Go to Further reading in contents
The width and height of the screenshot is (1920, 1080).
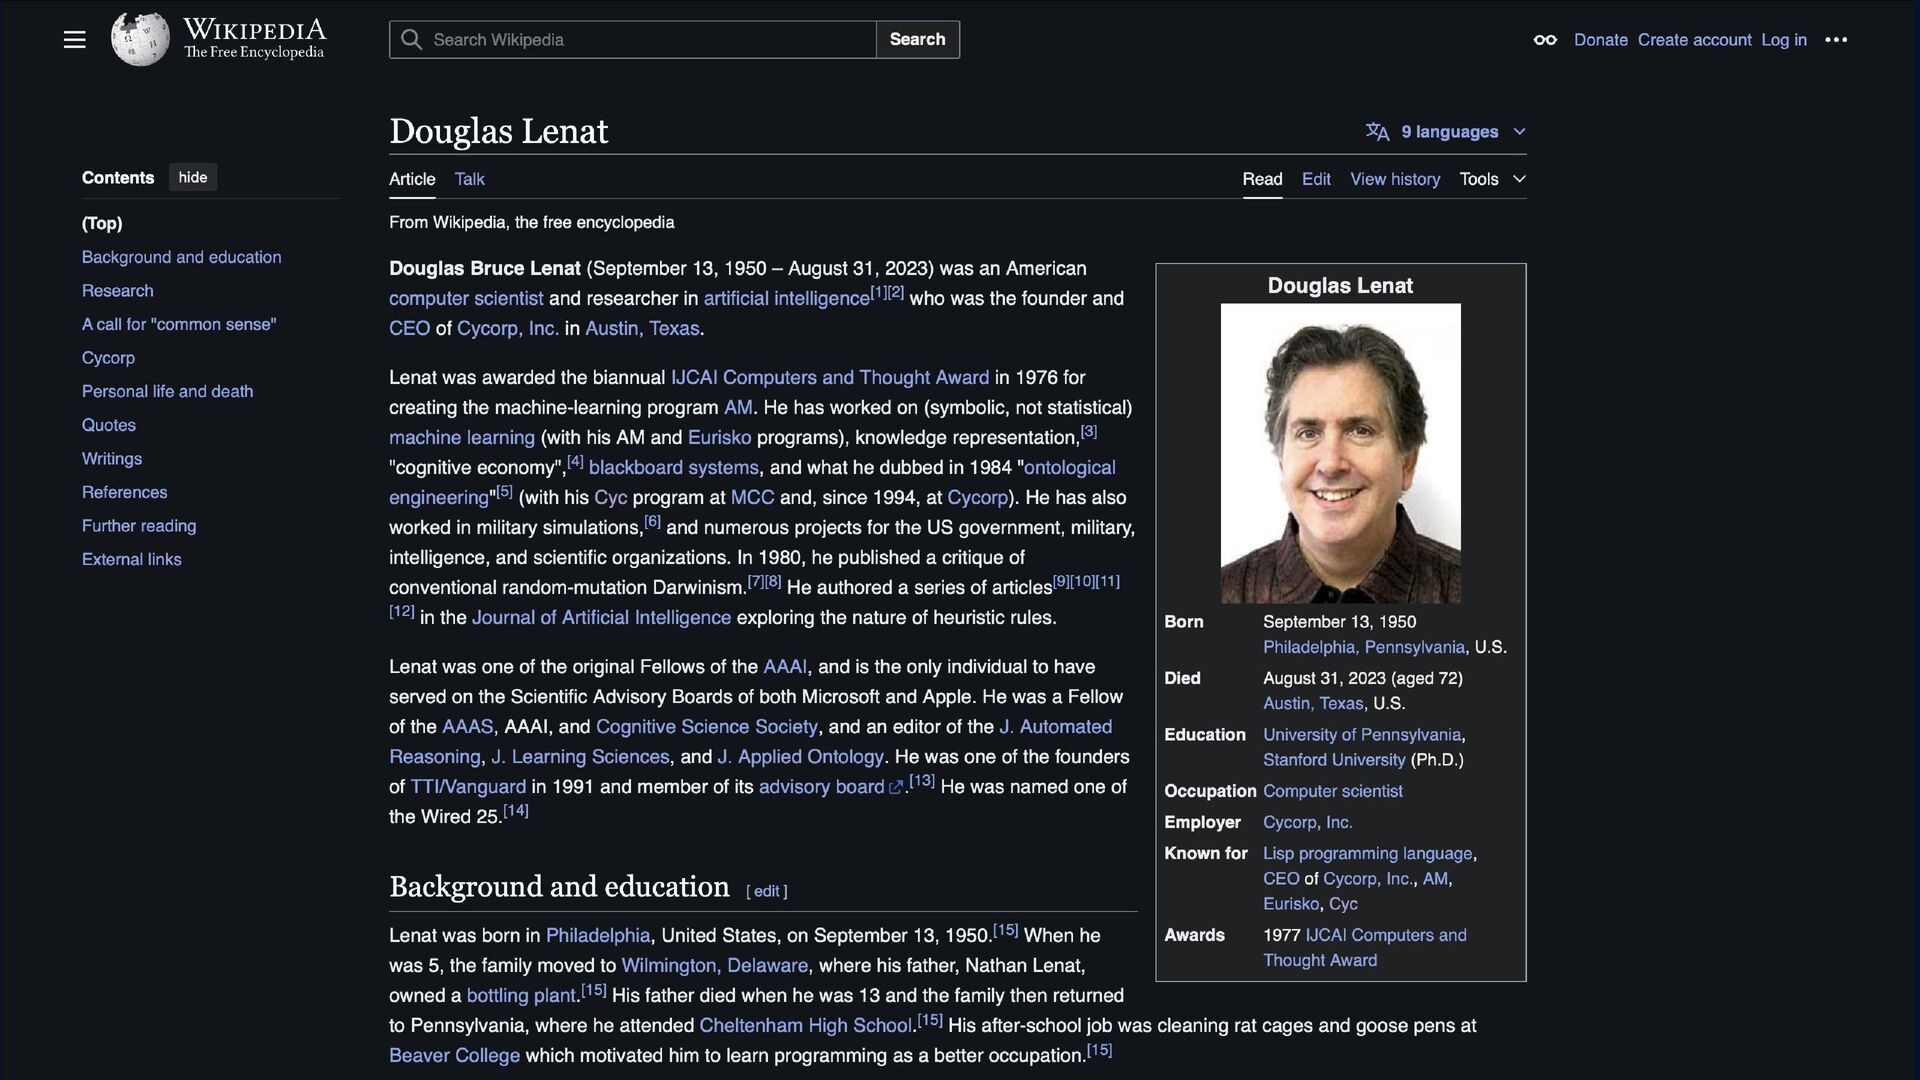click(x=139, y=526)
